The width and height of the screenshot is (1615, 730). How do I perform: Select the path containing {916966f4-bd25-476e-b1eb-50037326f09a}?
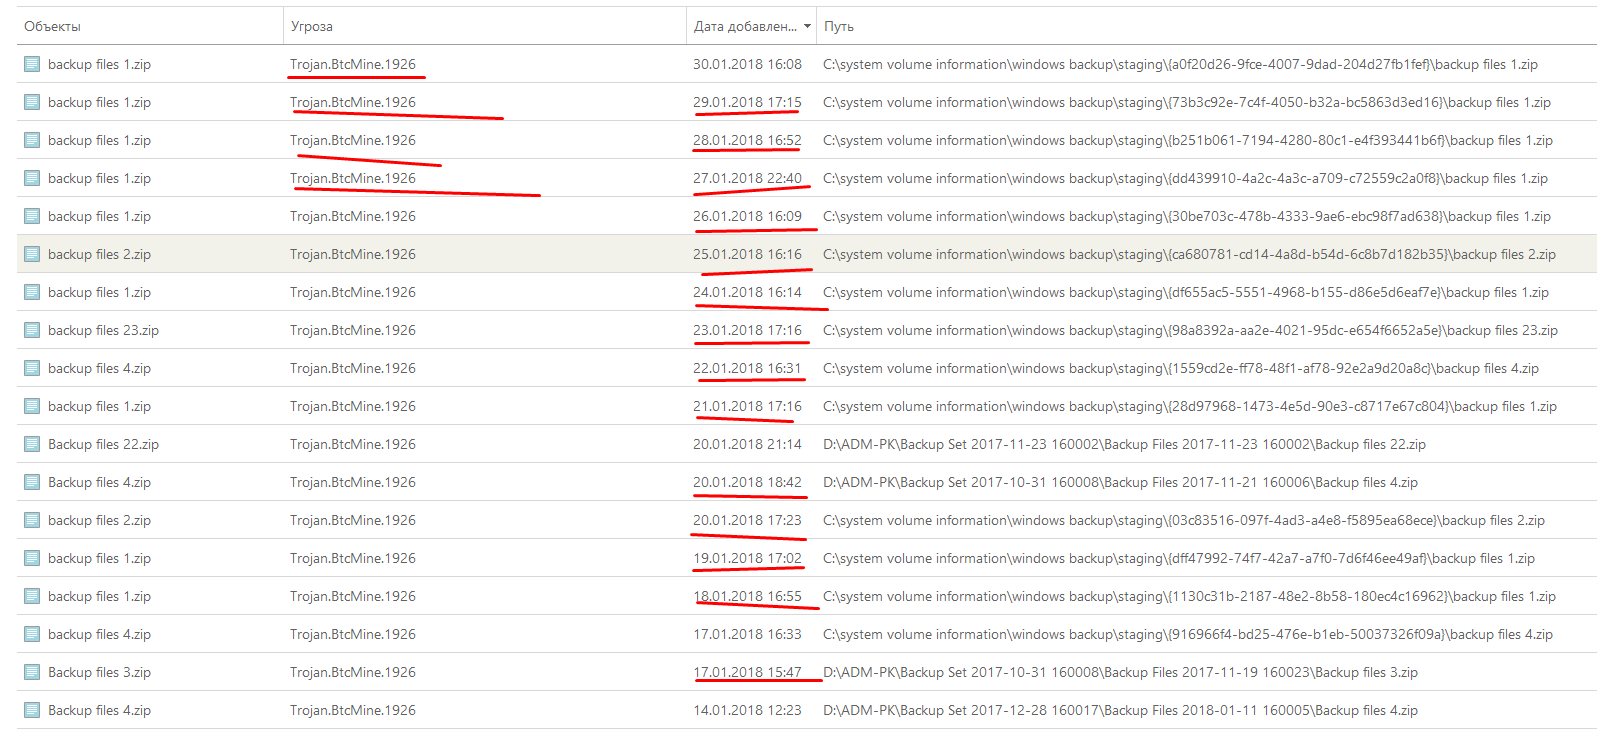tap(1188, 634)
